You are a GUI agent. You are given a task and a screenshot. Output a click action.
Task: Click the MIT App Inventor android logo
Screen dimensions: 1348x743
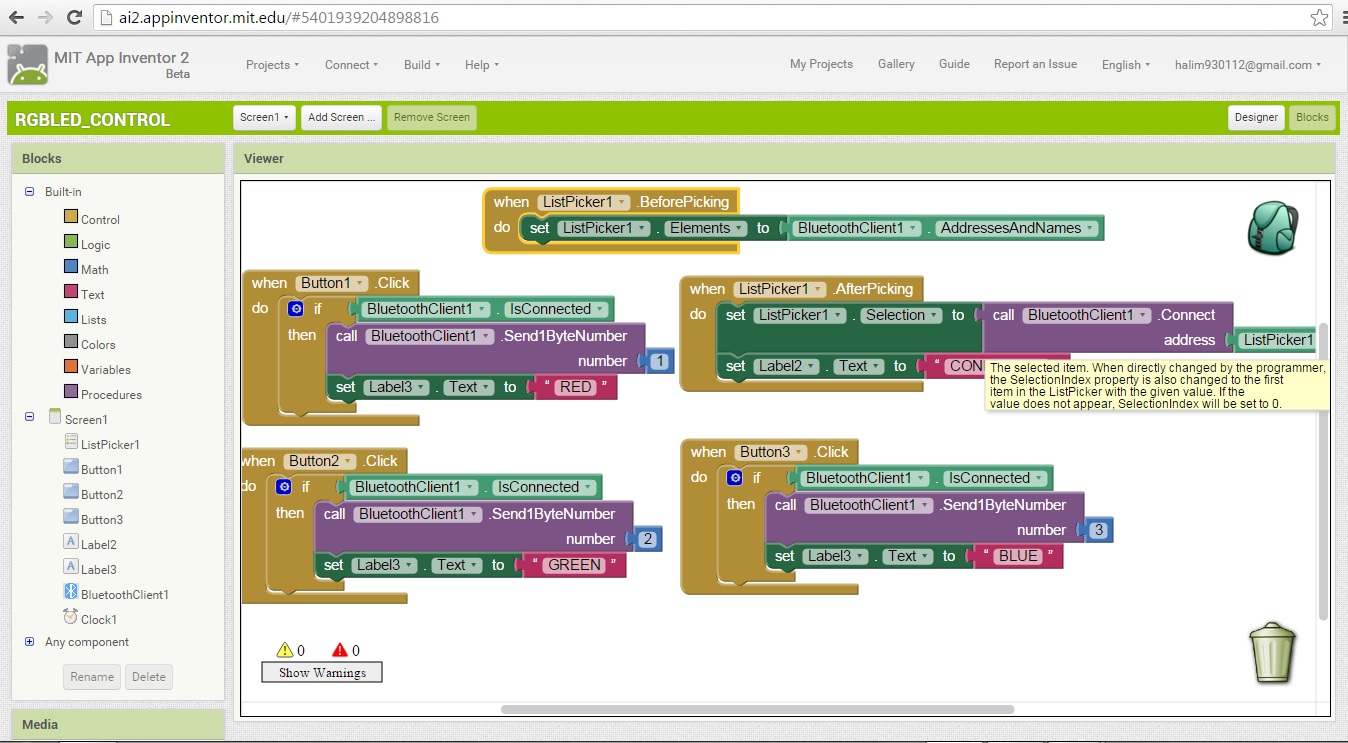click(x=27, y=65)
